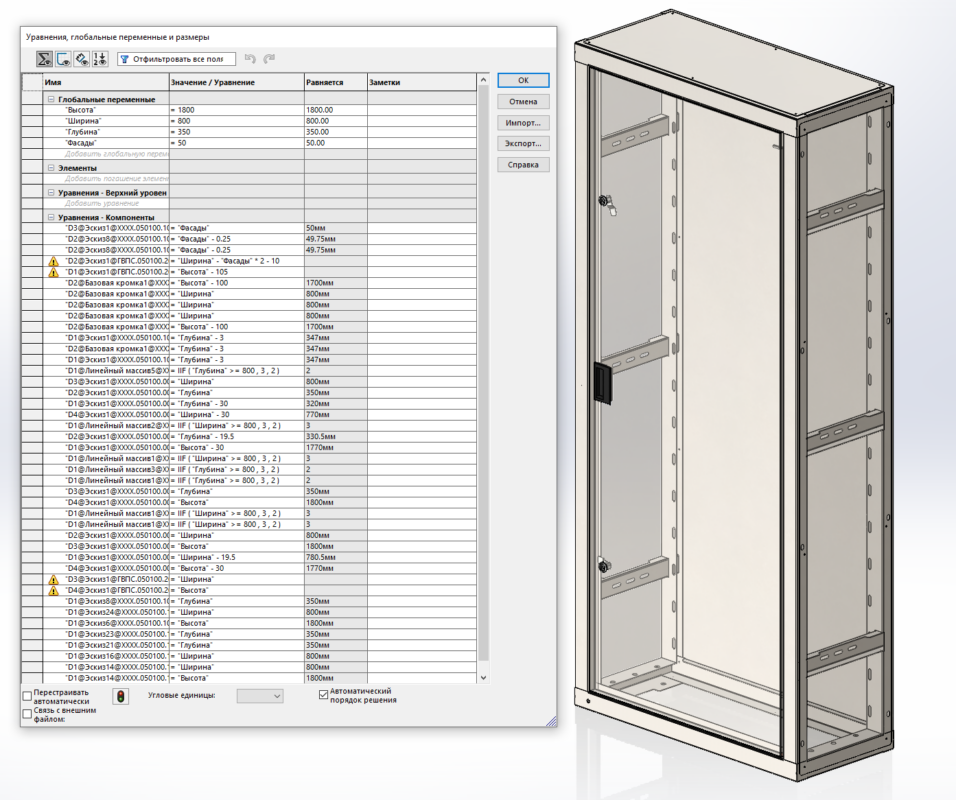The image size is (956, 800).
Task: Click the '= 50' value cell
Action: (x=237, y=143)
